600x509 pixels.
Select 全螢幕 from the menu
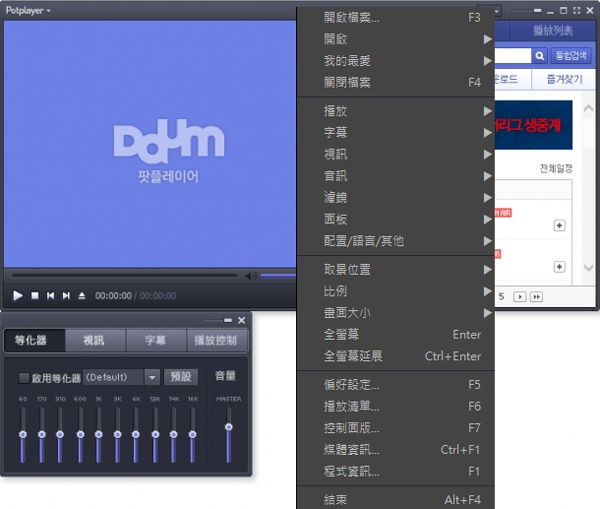(396, 334)
